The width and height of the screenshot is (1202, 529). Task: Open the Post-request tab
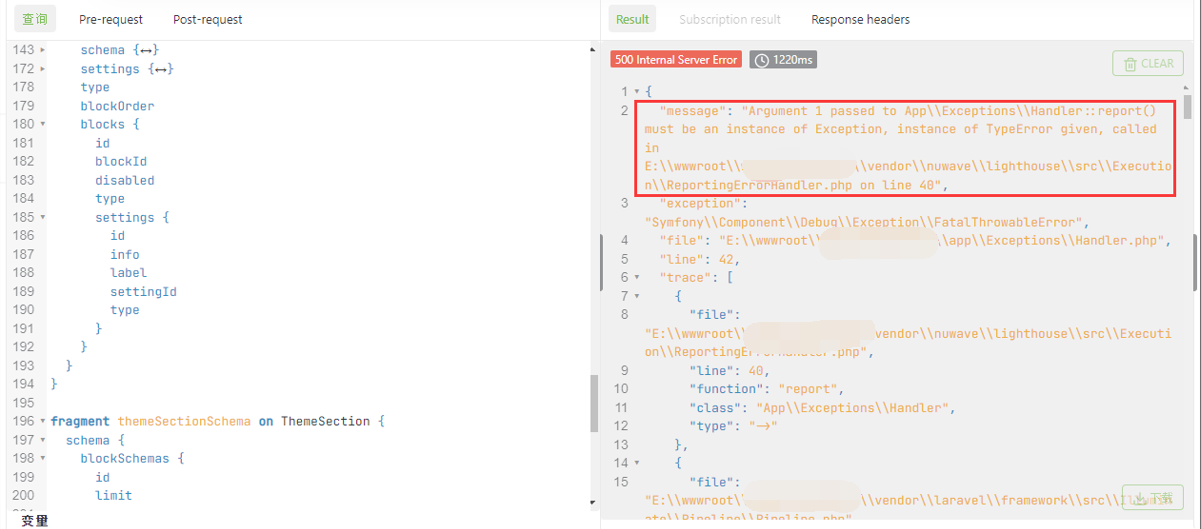coord(207,19)
